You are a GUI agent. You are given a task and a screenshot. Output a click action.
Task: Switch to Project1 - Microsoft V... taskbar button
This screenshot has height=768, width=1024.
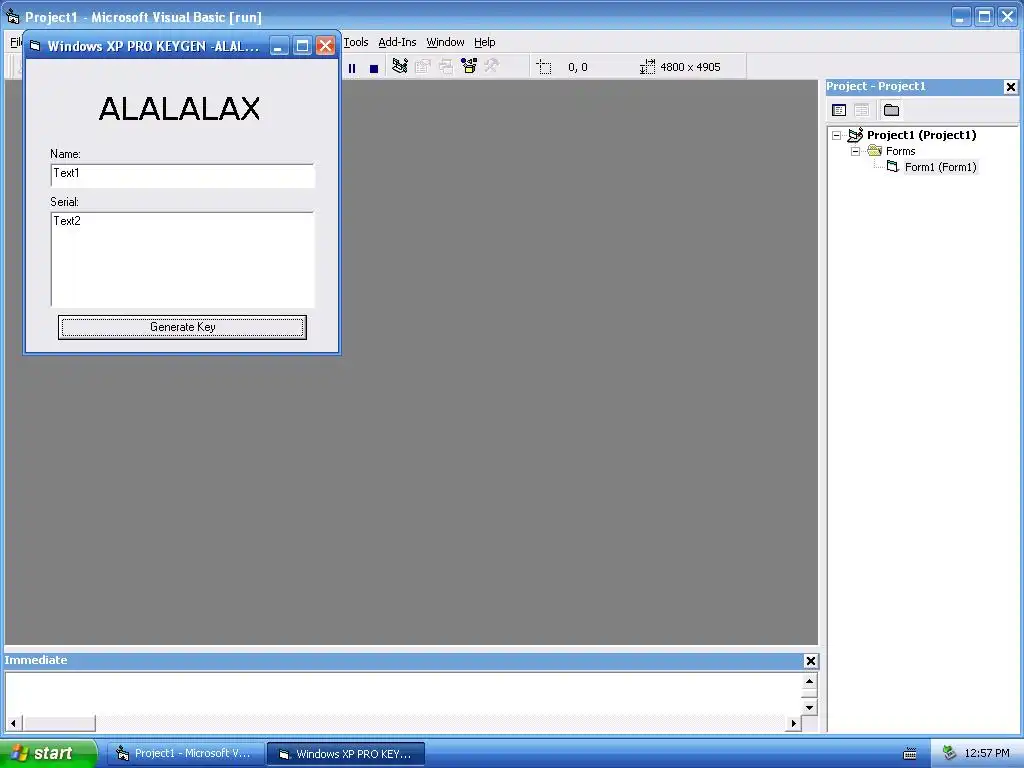coord(186,754)
